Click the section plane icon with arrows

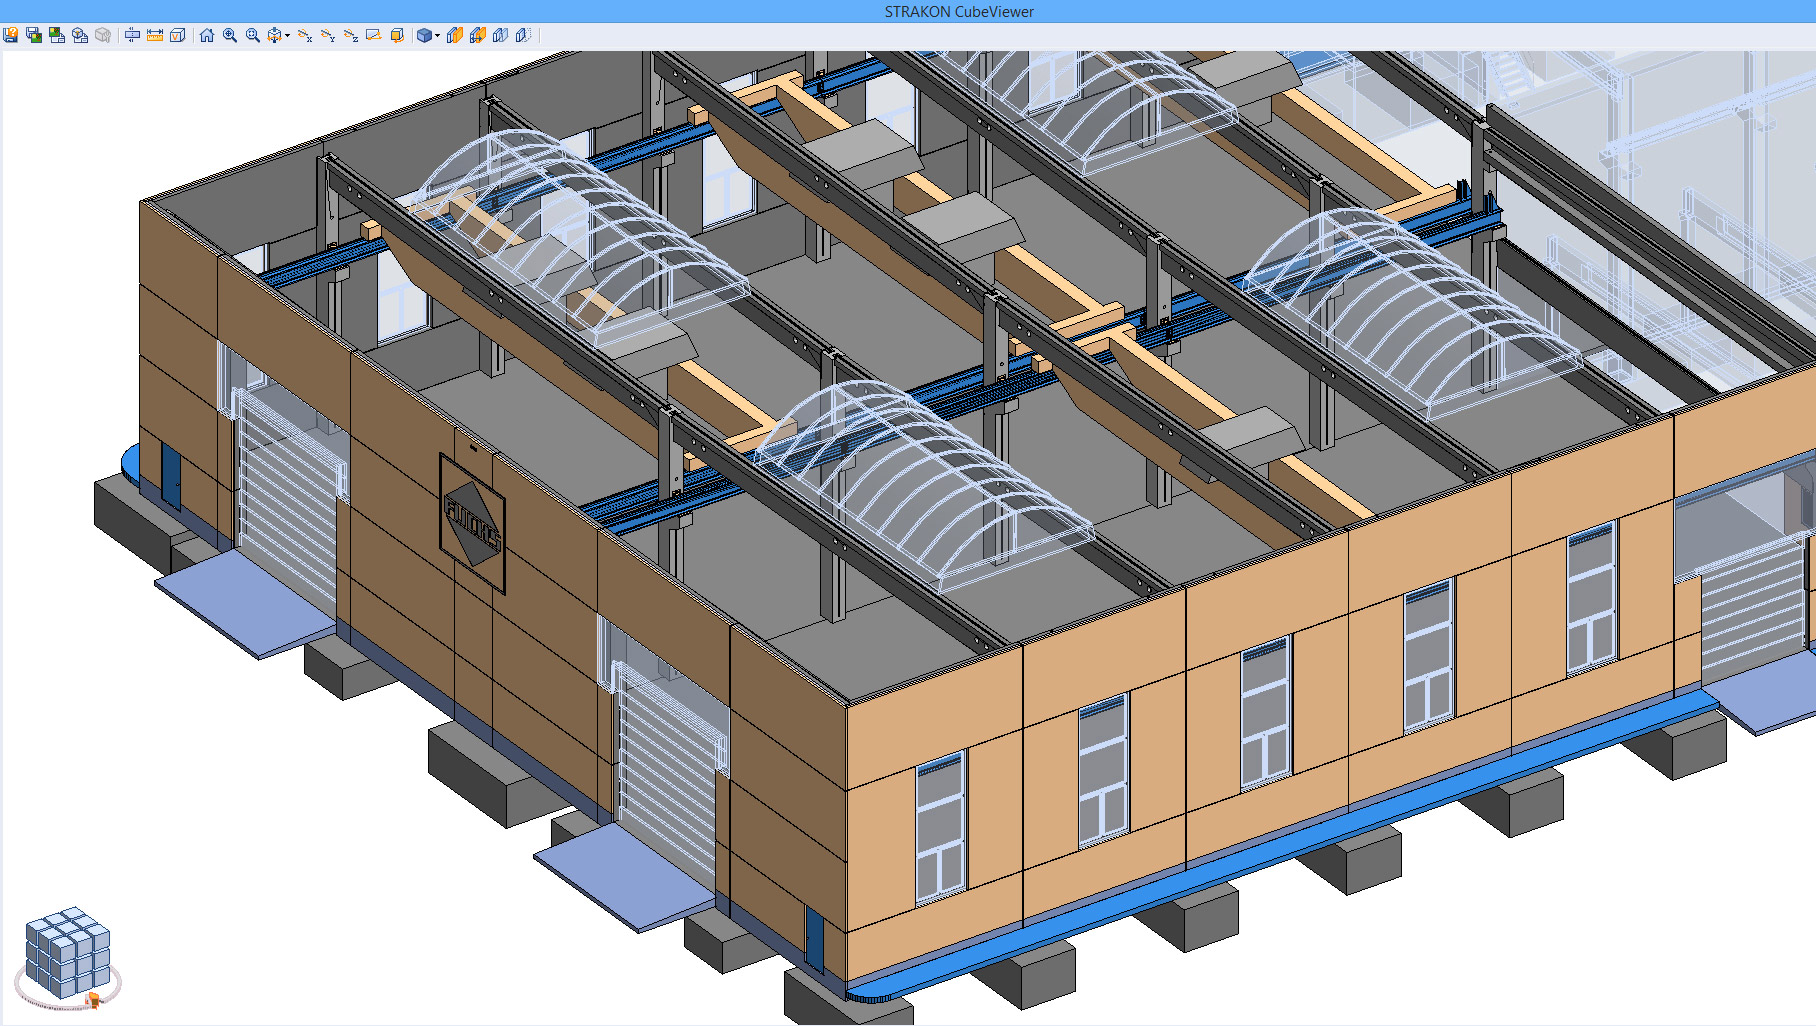pyautogui.click(x=132, y=35)
